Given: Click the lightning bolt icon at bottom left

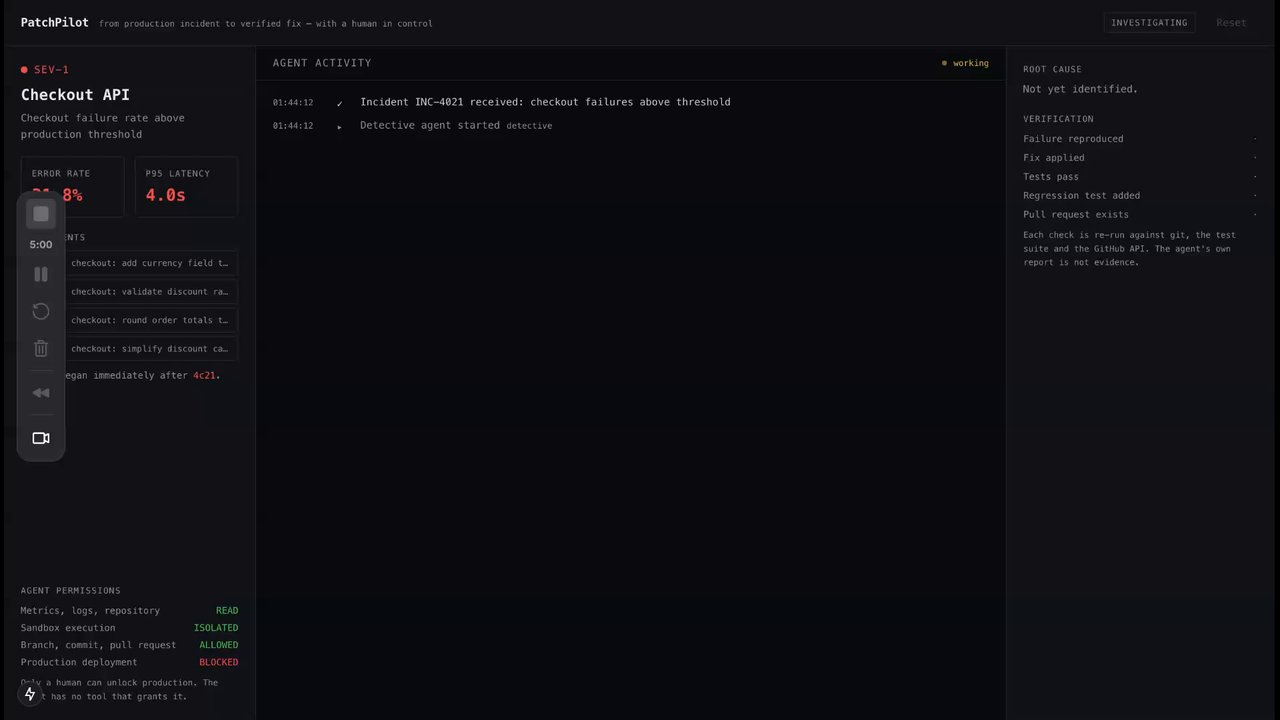Looking at the screenshot, I should pos(30,694).
